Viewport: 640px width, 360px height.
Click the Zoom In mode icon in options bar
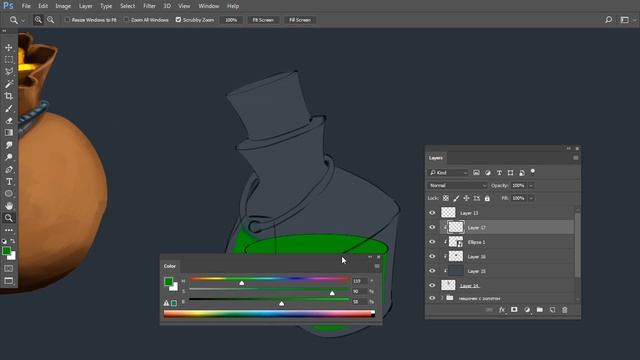coord(38,20)
